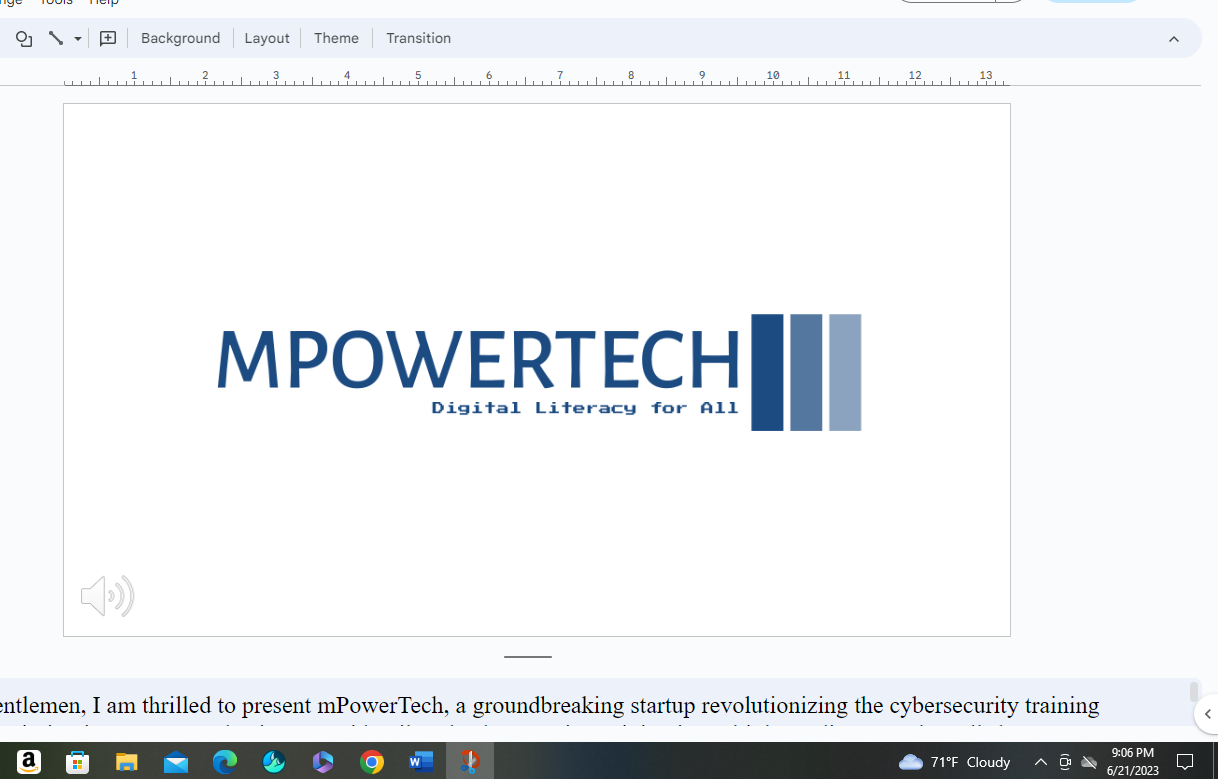Click the speaker notes text
The width and height of the screenshot is (1218, 779).
(549, 705)
